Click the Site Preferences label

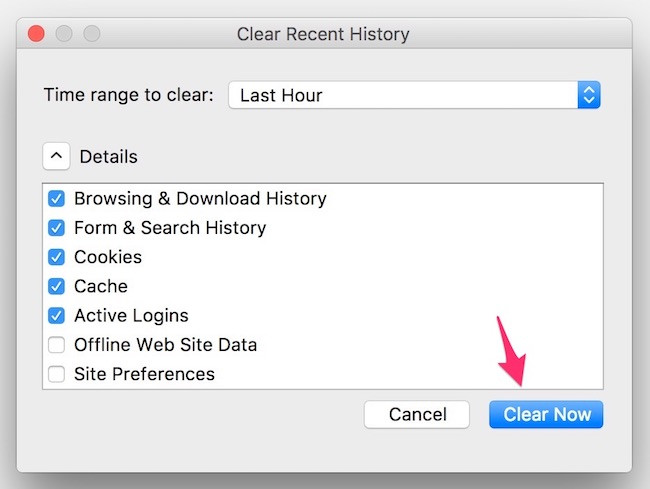[x=144, y=374]
